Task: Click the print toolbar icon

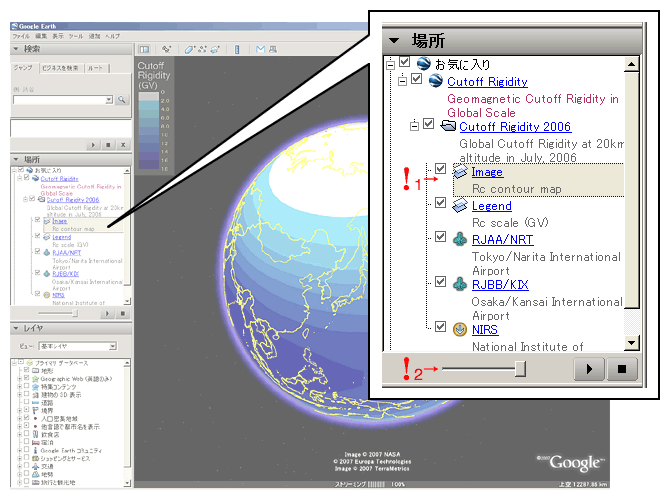Action: (x=272, y=50)
